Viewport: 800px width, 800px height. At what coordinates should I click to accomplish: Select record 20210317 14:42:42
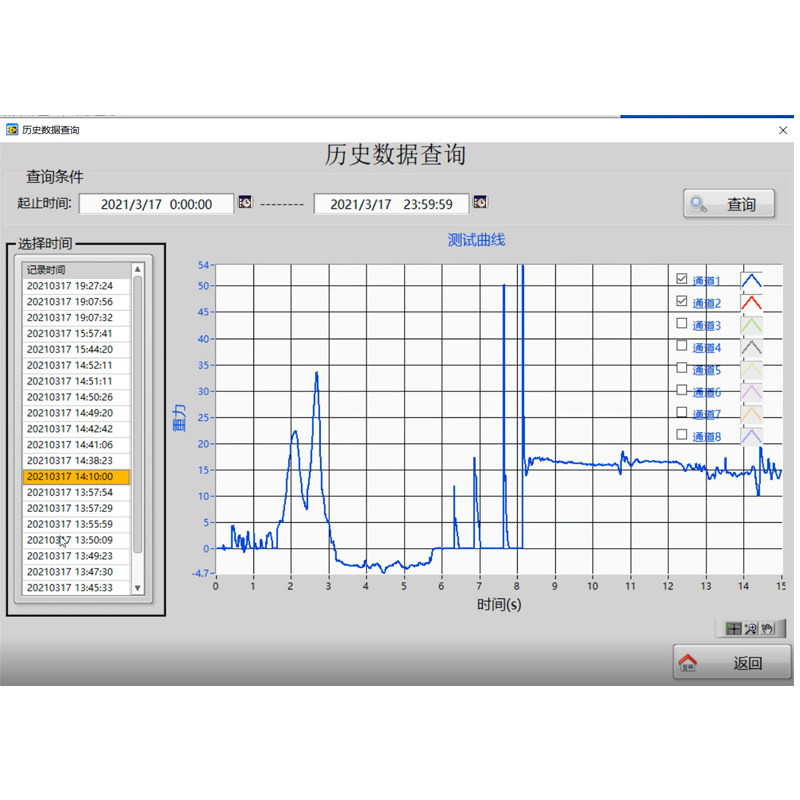click(77, 429)
